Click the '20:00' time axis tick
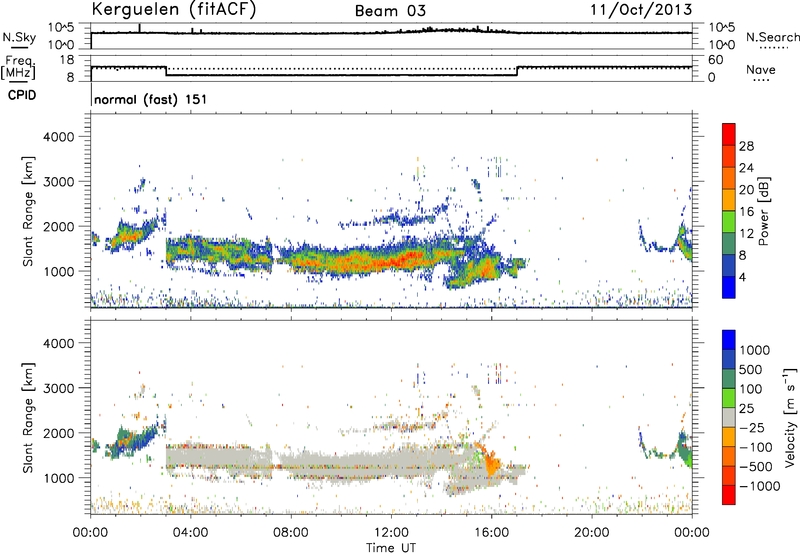The height and width of the screenshot is (554, 800). point(592,533)
